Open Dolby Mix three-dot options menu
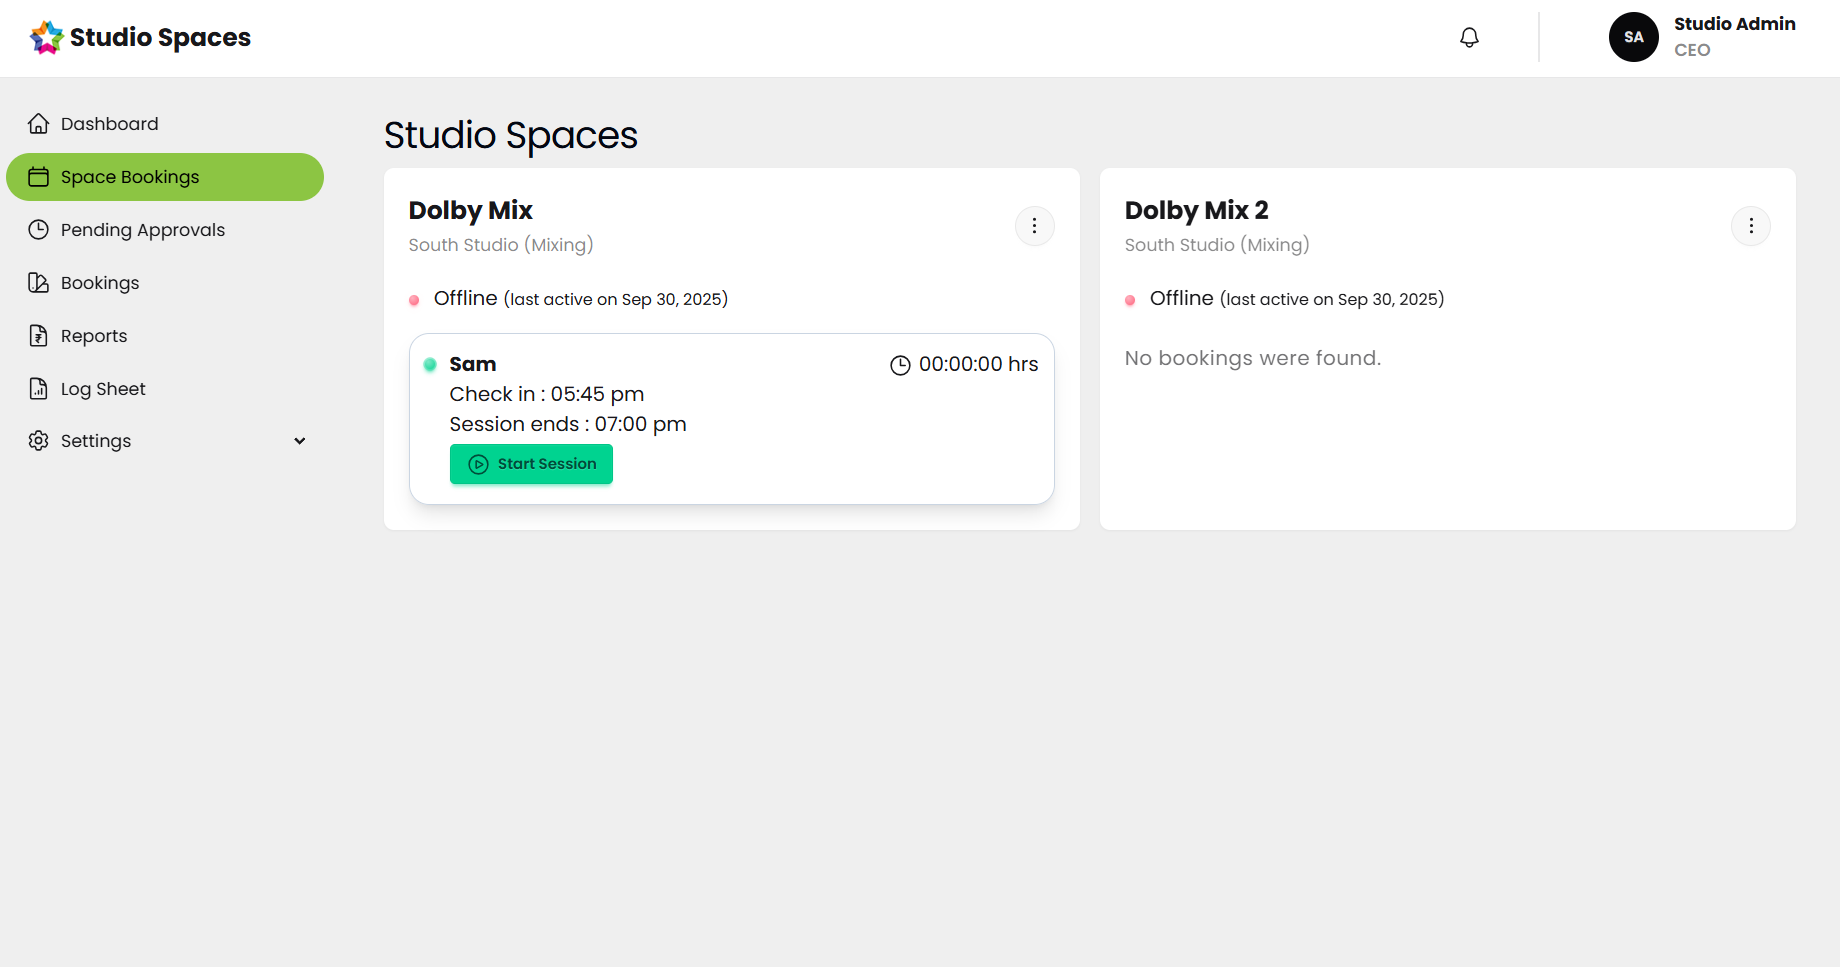Image resolution: width=1840 pixels, height=967 pixels. (1034, 226)
